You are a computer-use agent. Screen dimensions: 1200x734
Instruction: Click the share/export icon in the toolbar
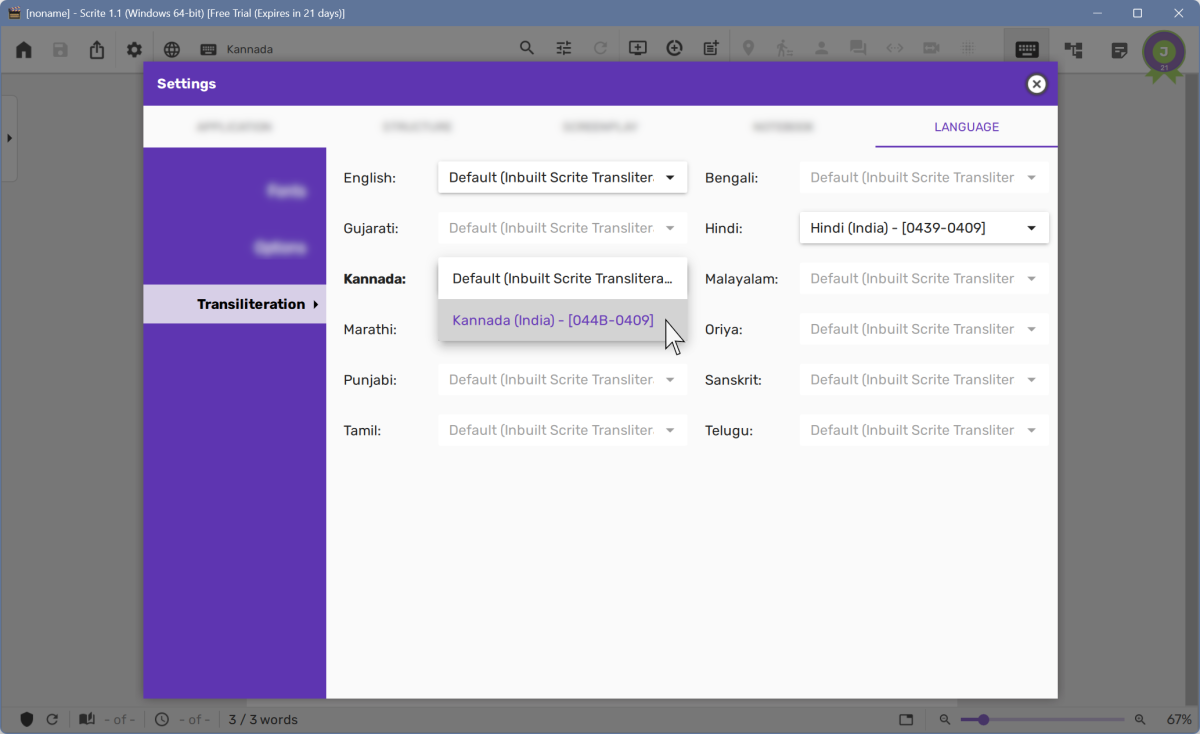(x=97, y=48)
